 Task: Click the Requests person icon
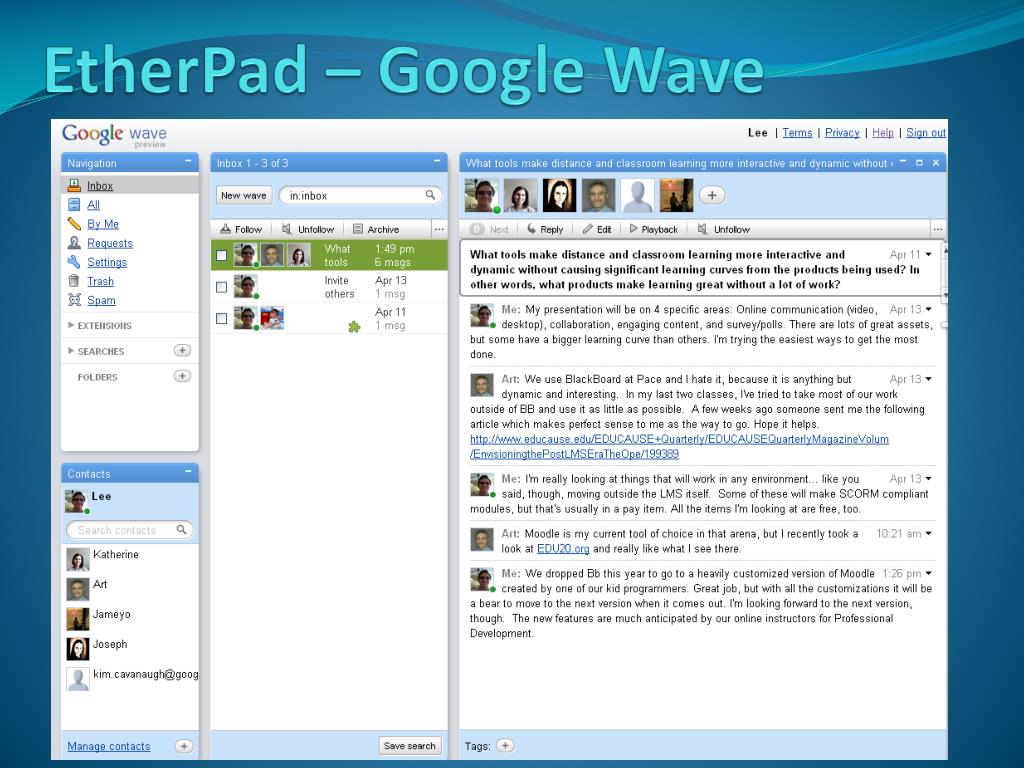point(74,243)
